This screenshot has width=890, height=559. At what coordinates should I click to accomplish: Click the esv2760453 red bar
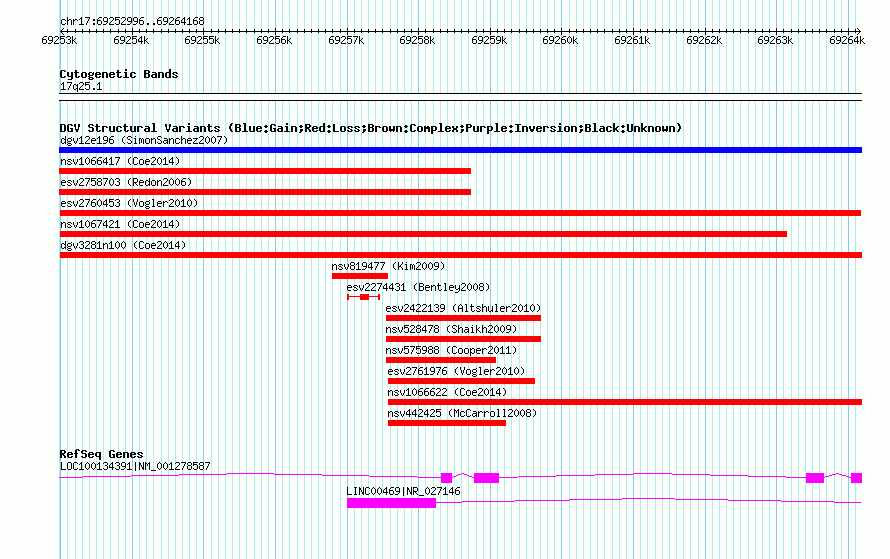click(460, 213)
